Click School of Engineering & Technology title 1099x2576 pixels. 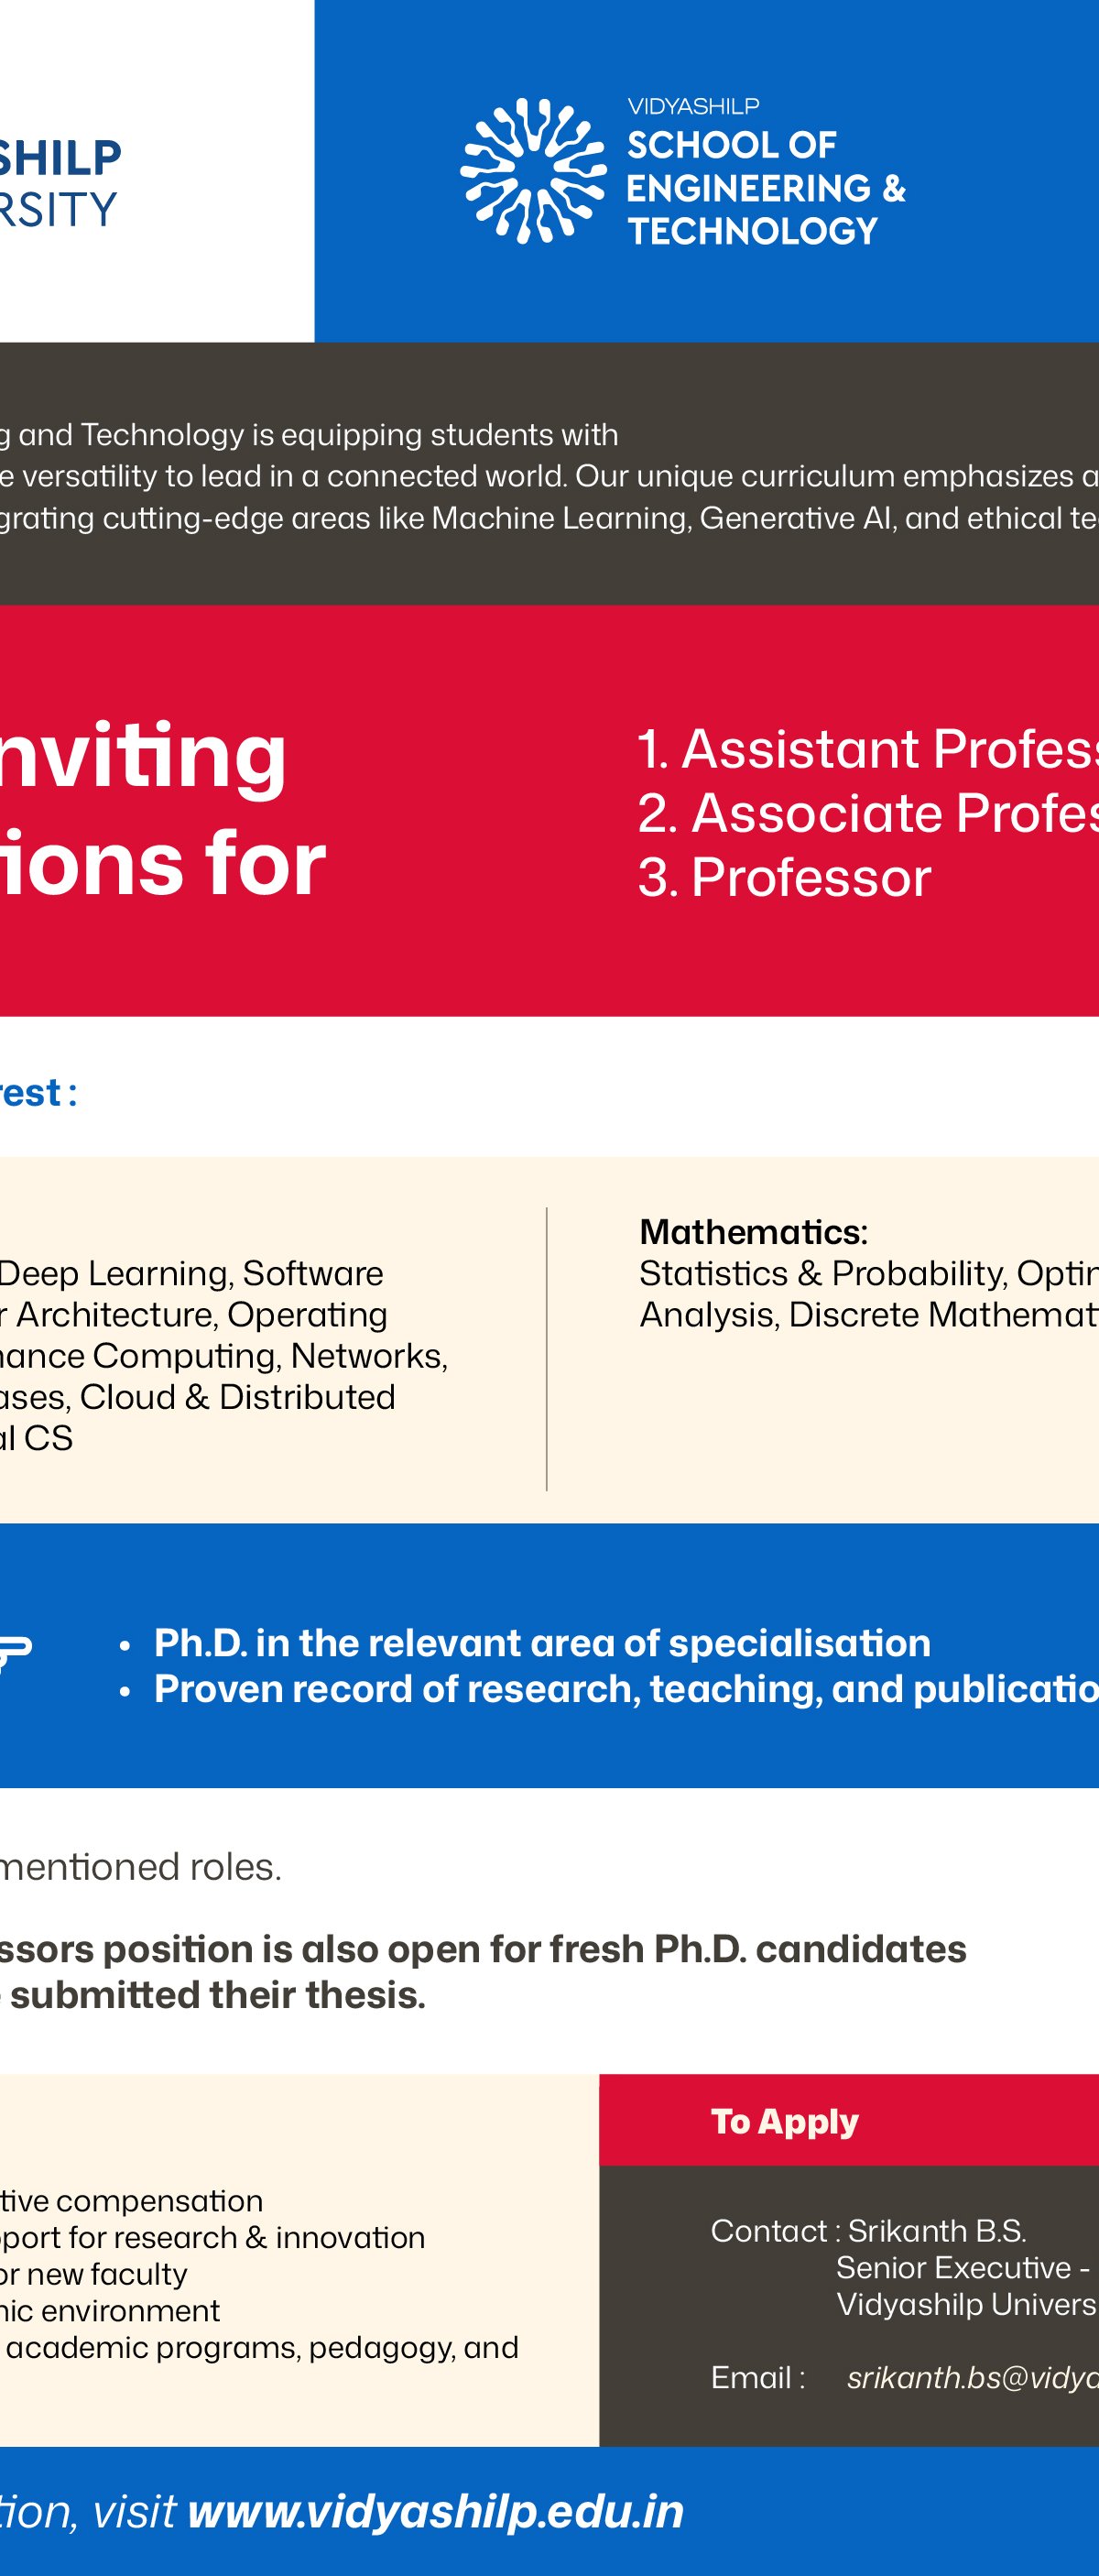766,188
